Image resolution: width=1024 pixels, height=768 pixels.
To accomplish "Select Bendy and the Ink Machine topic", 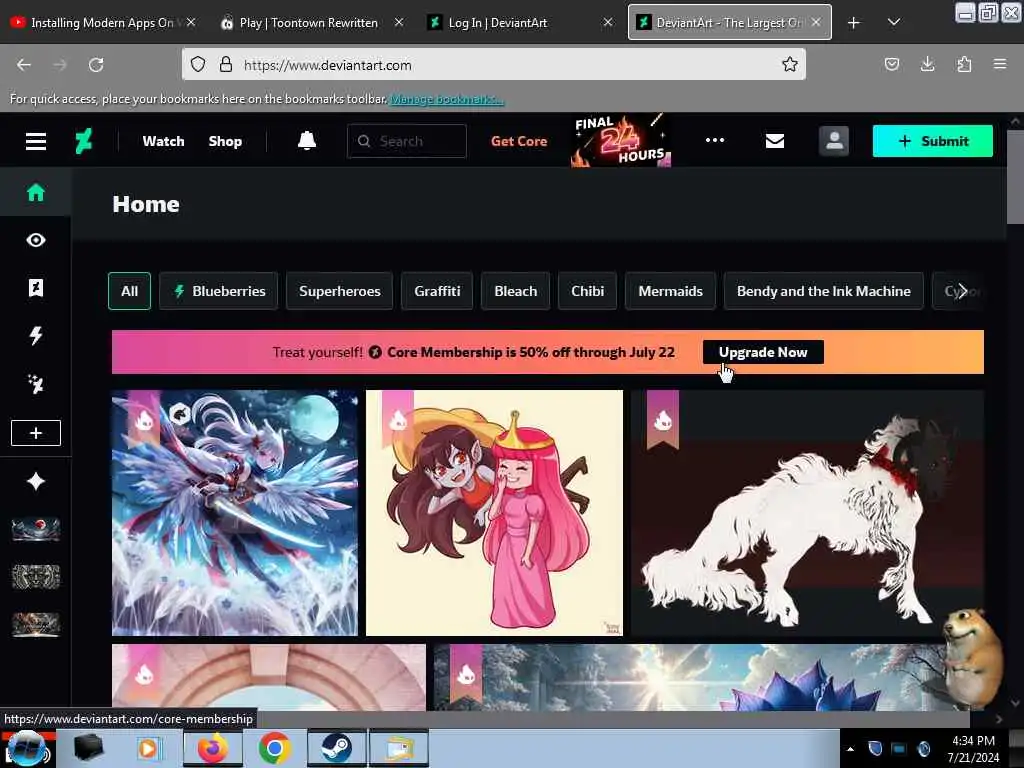I will [824, 291].
